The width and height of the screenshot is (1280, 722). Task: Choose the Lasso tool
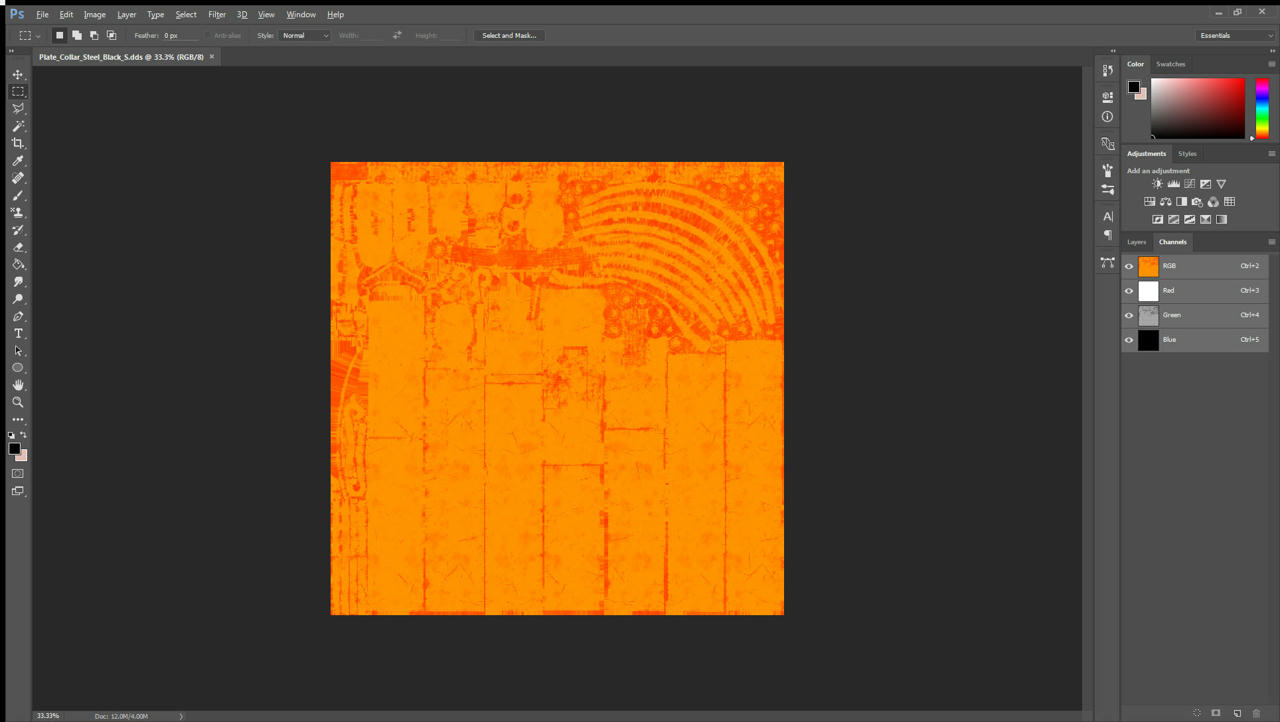coord(18,109)
